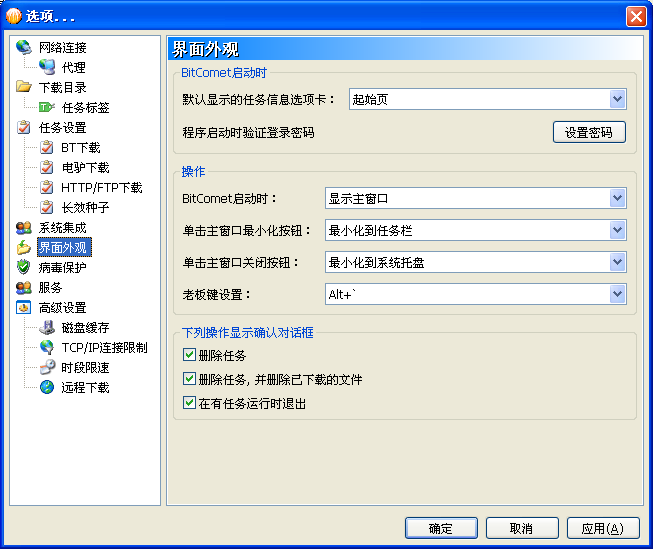Select BT下载 in the tree
653x549 pixels.
coord(81,147)
